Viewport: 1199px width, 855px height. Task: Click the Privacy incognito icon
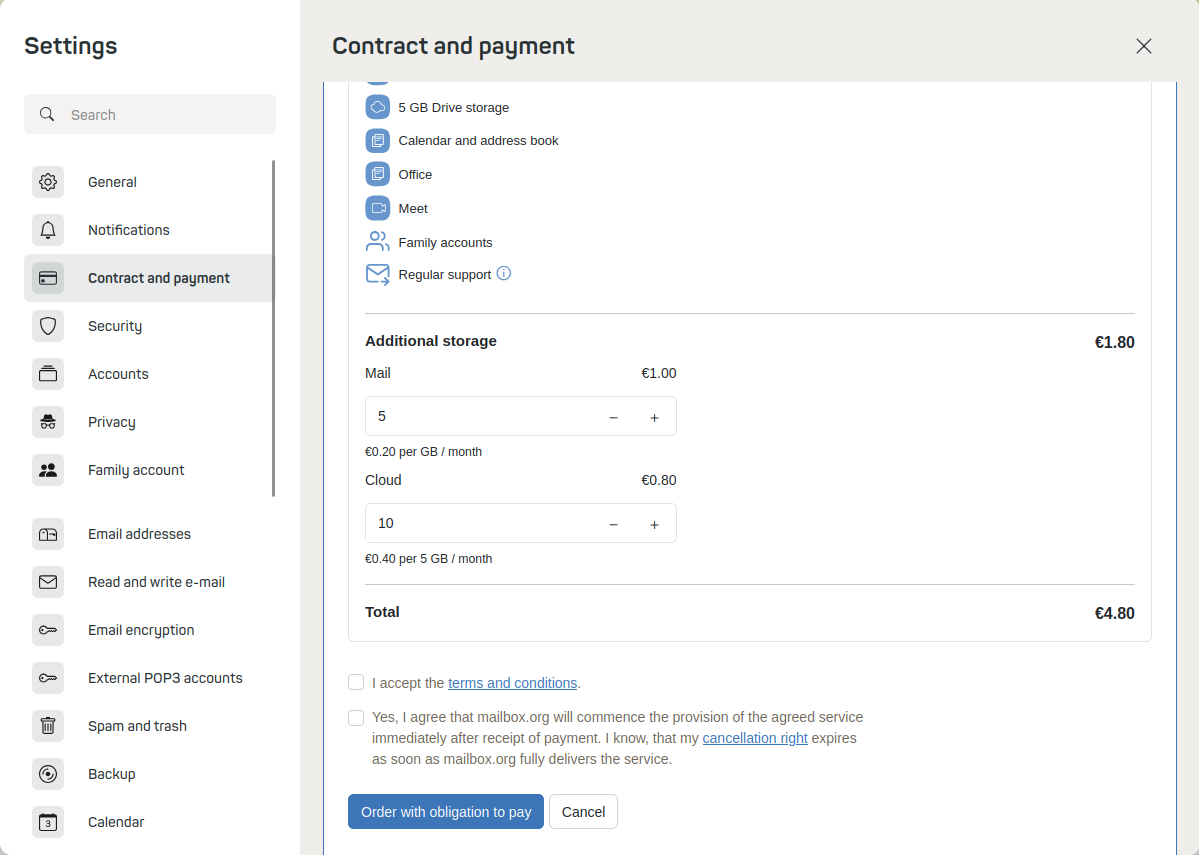[x=48, y=422]
